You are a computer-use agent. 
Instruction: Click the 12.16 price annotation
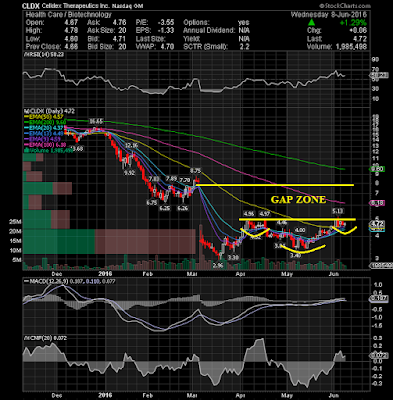pos(131,145)
